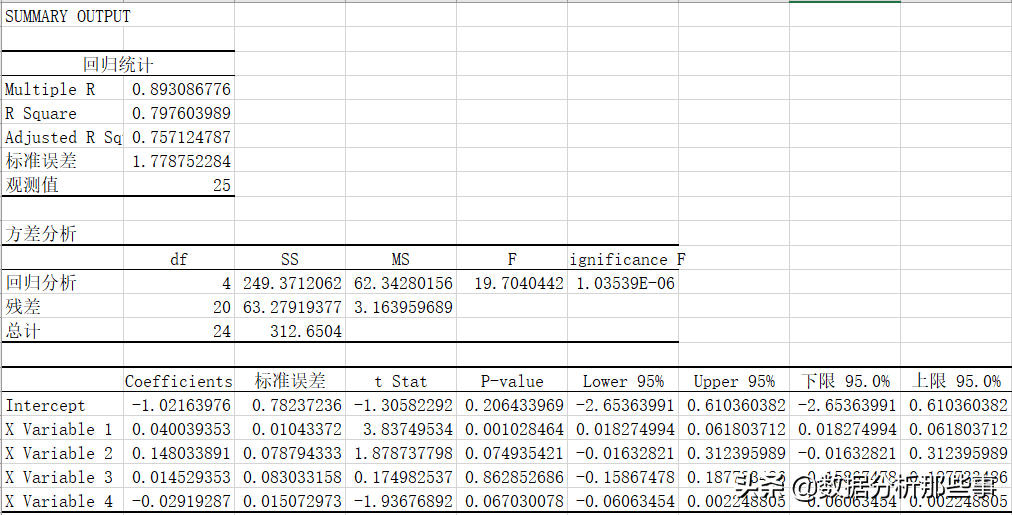The image size is (1012, 515).
Task: Click X Variable 4 t Stat -1.93676892
Action: 403,501
